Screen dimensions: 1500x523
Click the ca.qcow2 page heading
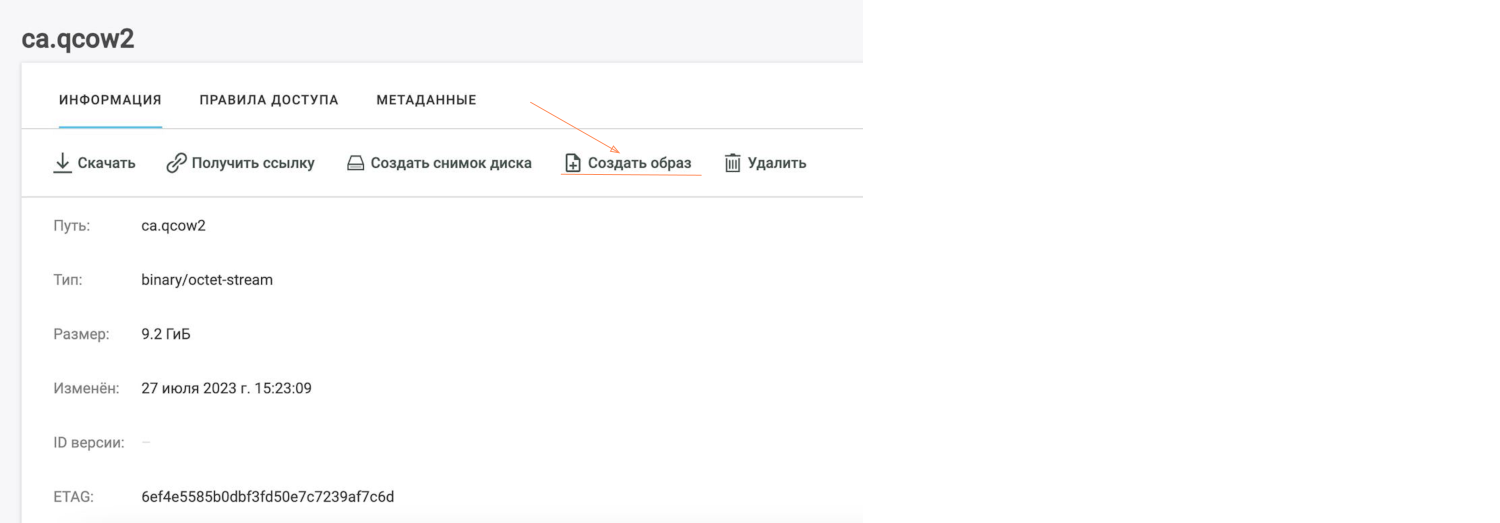coord(77,39)
